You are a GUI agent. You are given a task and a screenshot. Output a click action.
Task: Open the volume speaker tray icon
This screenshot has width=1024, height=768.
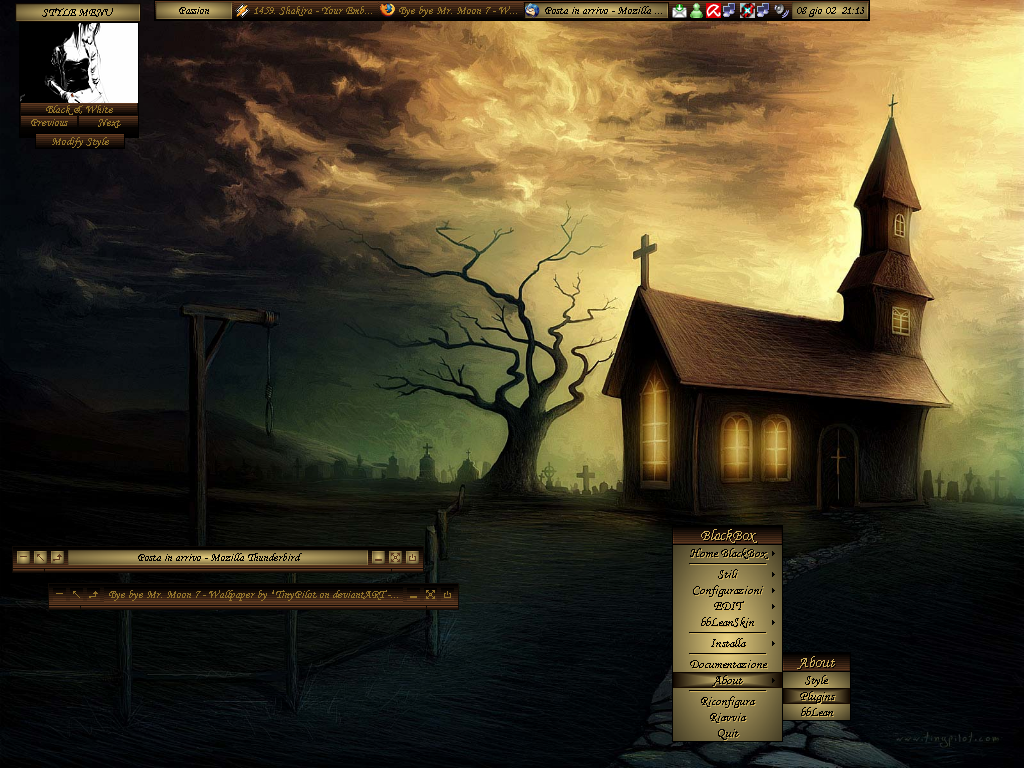[781, 10]
